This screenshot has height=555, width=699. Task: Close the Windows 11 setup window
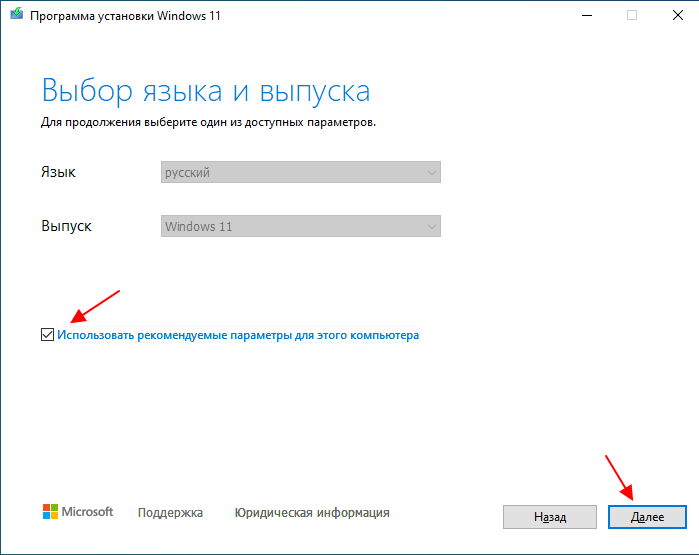[678, 16]
